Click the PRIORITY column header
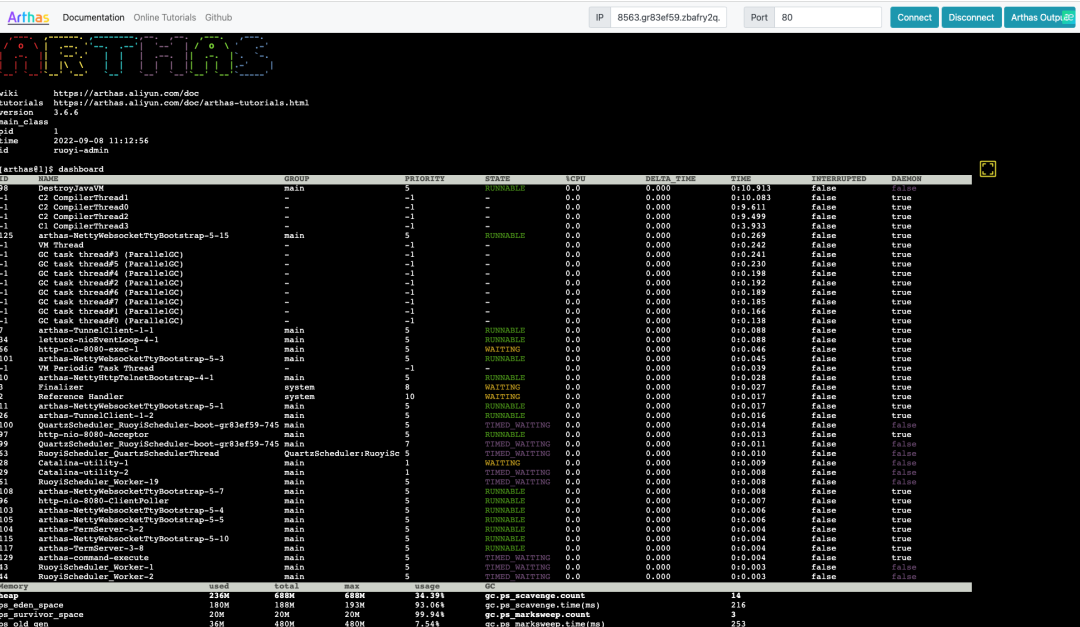Viewport: 1080px width, 627px height. pos(425,178)
